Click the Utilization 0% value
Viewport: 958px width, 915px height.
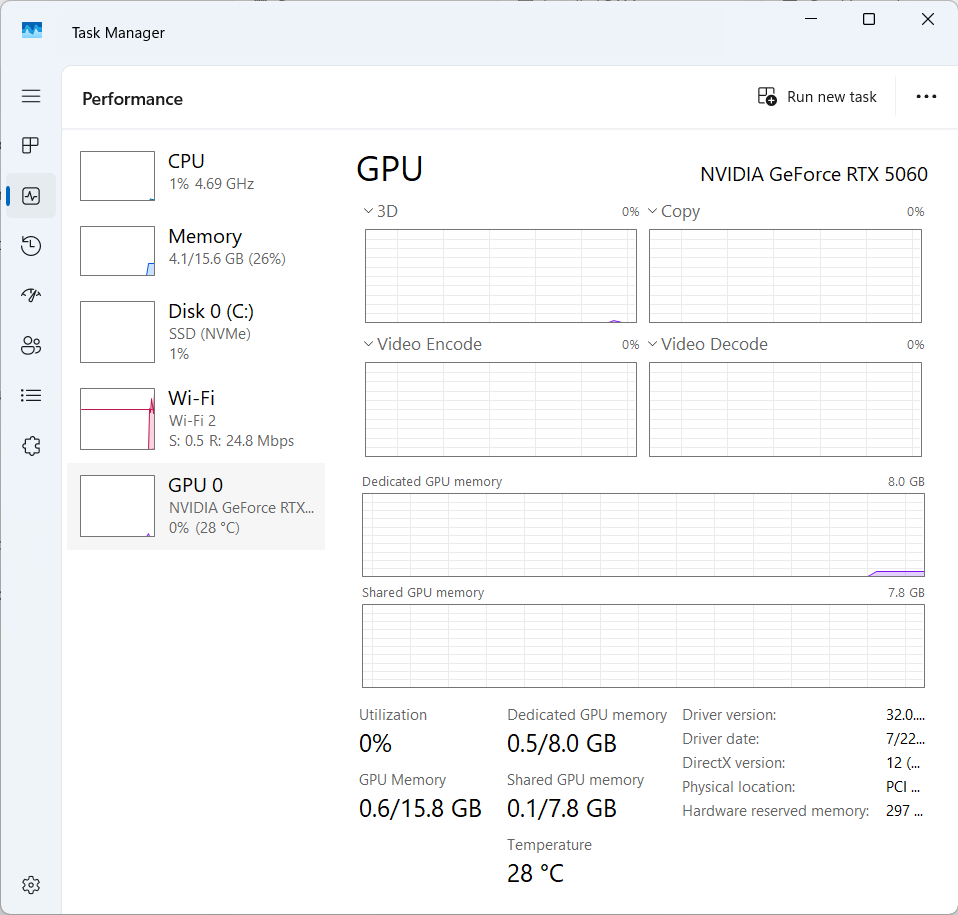[x=375, y=743]
